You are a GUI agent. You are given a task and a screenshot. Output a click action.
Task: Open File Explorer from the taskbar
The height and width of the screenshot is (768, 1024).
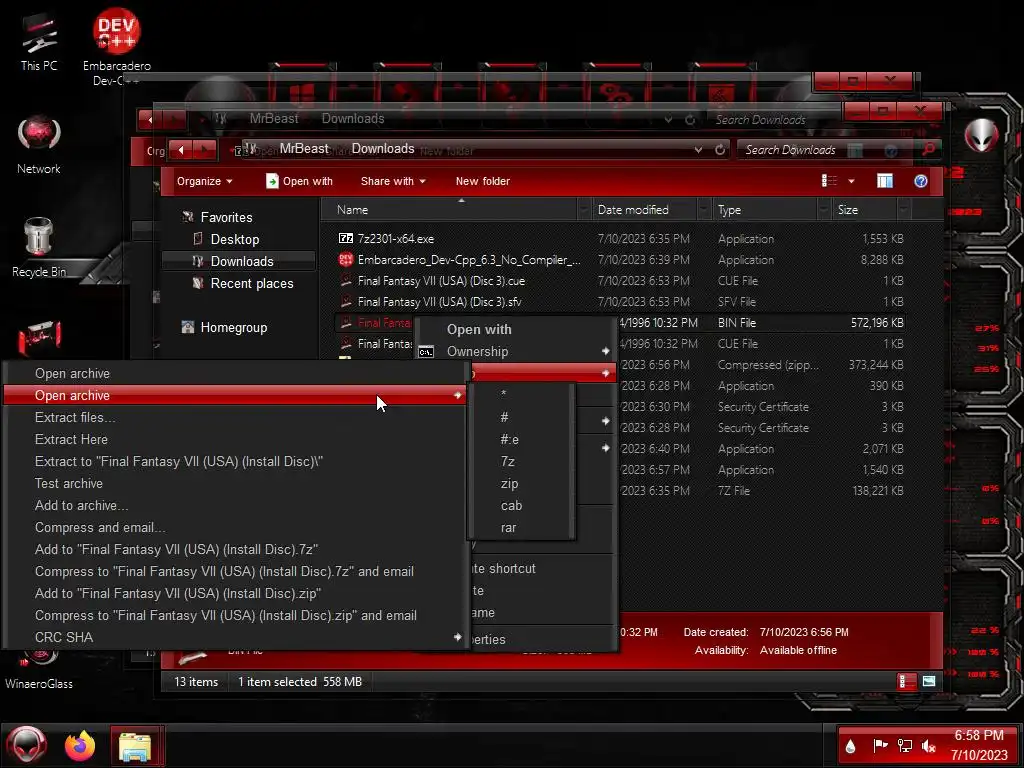click(x=135, y=746)
